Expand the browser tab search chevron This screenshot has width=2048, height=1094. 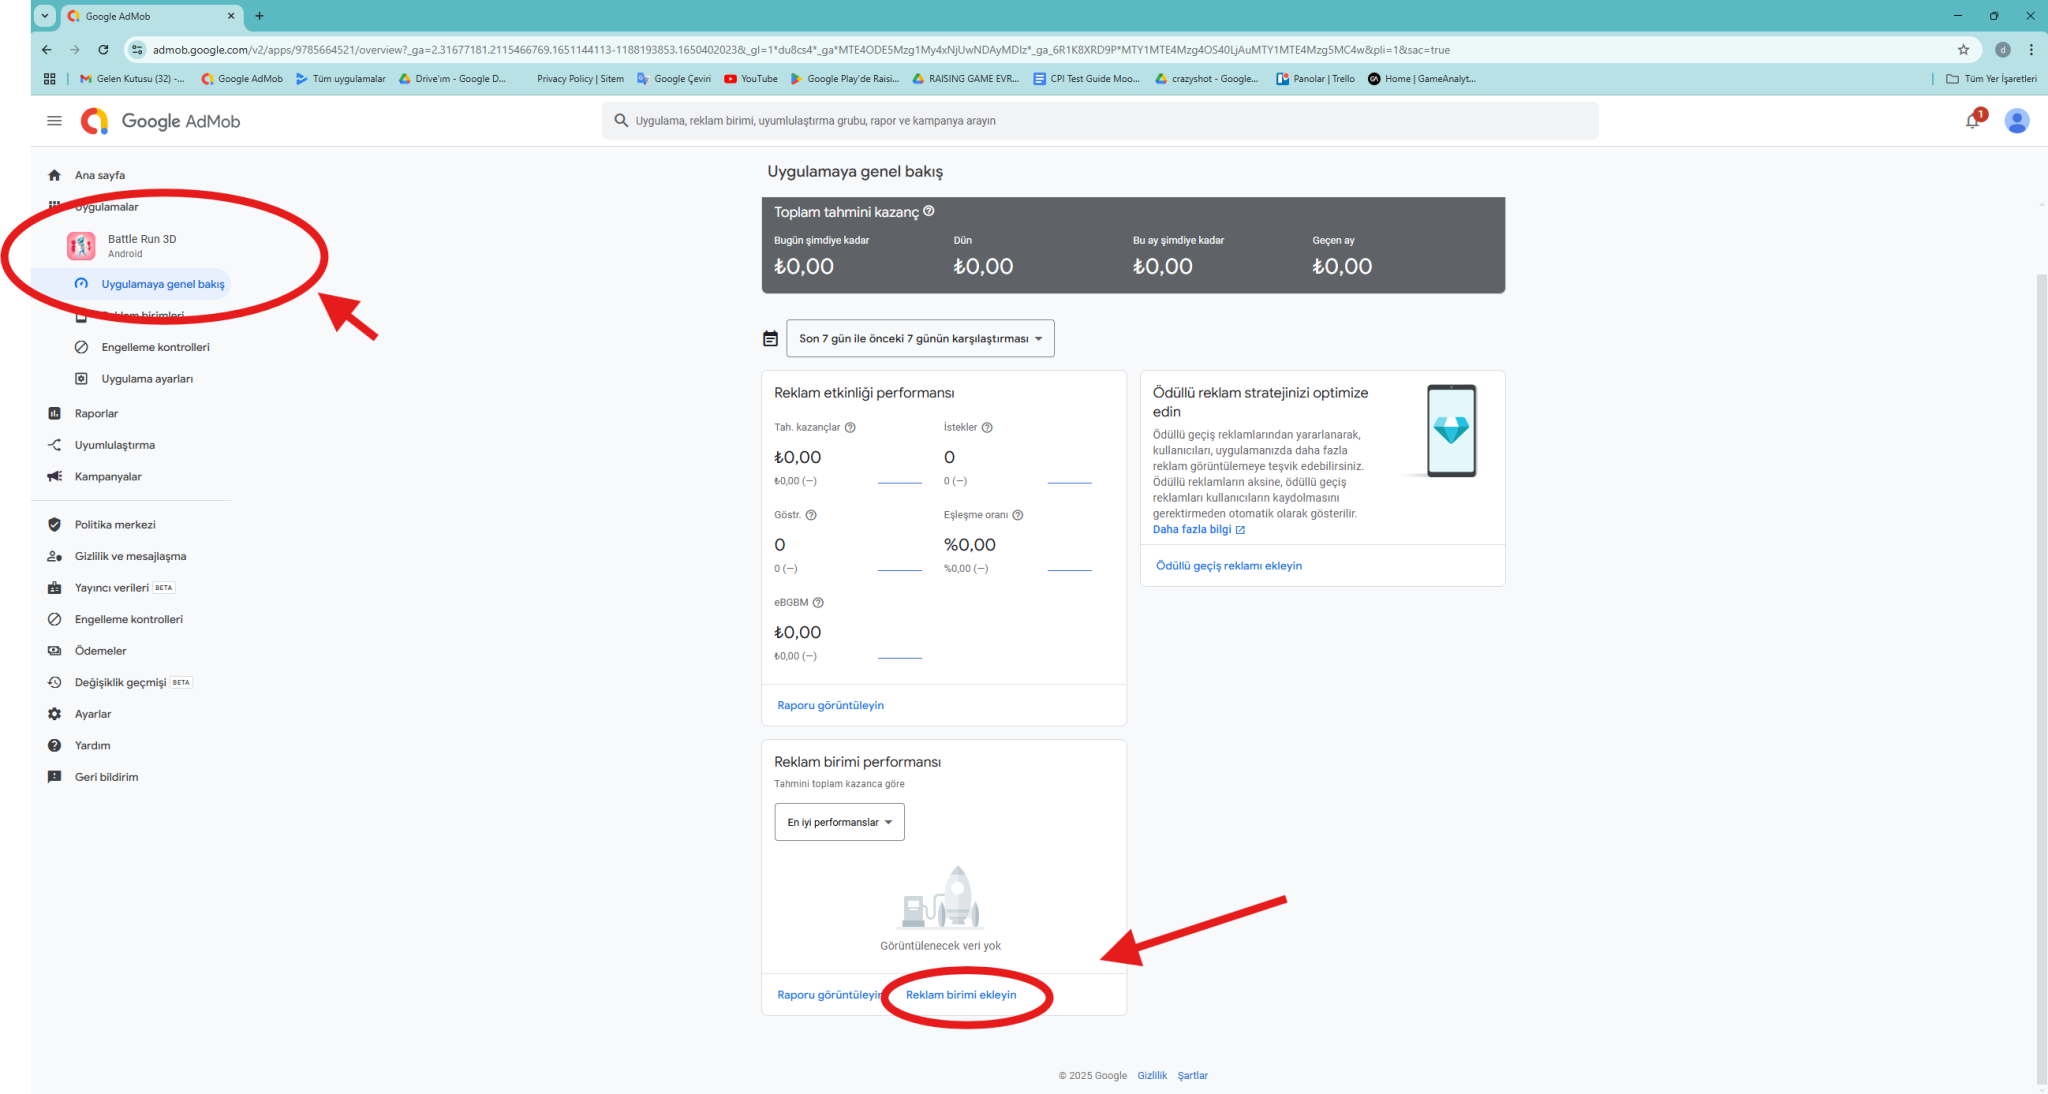click(x=45, y=16)
